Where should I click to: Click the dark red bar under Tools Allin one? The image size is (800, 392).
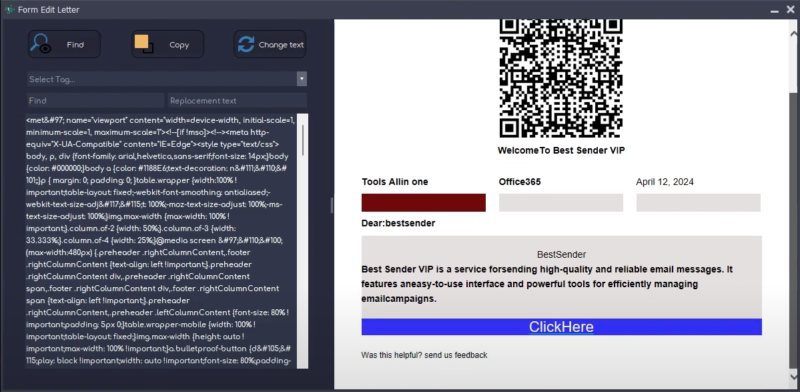point(423,203)
